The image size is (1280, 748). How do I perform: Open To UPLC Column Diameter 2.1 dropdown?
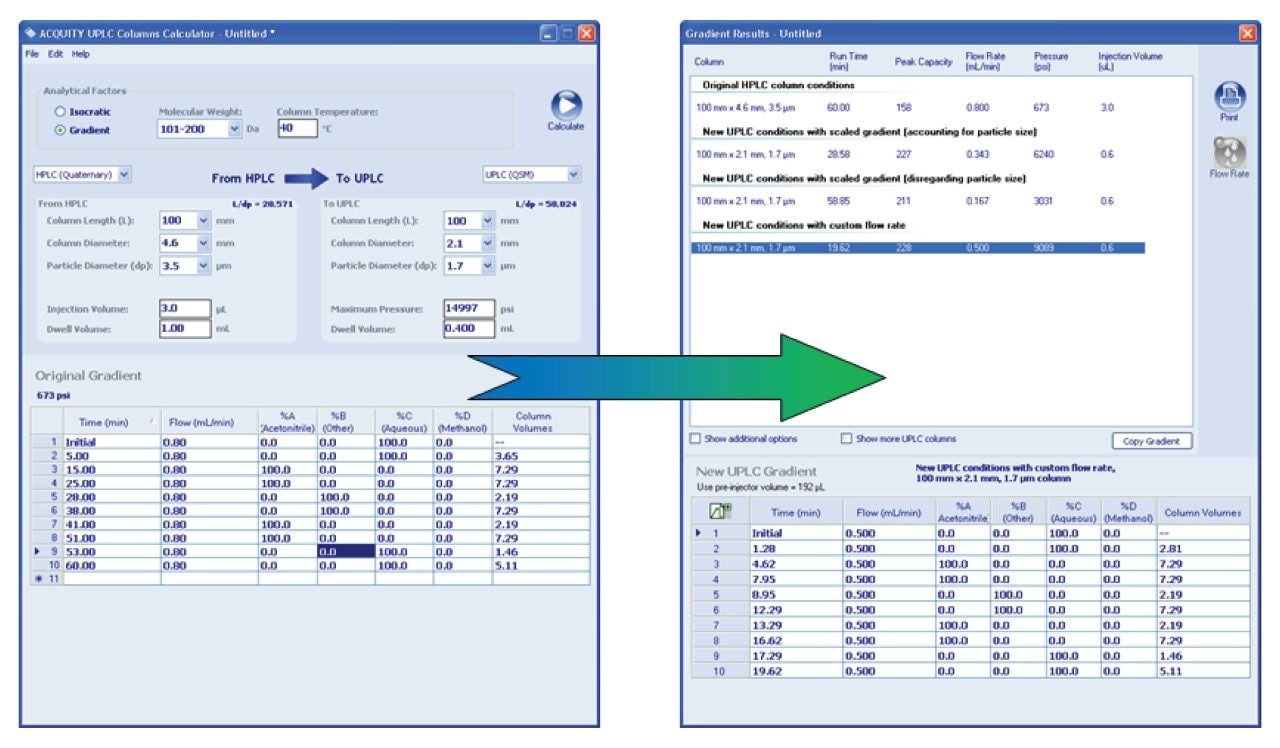488,242
